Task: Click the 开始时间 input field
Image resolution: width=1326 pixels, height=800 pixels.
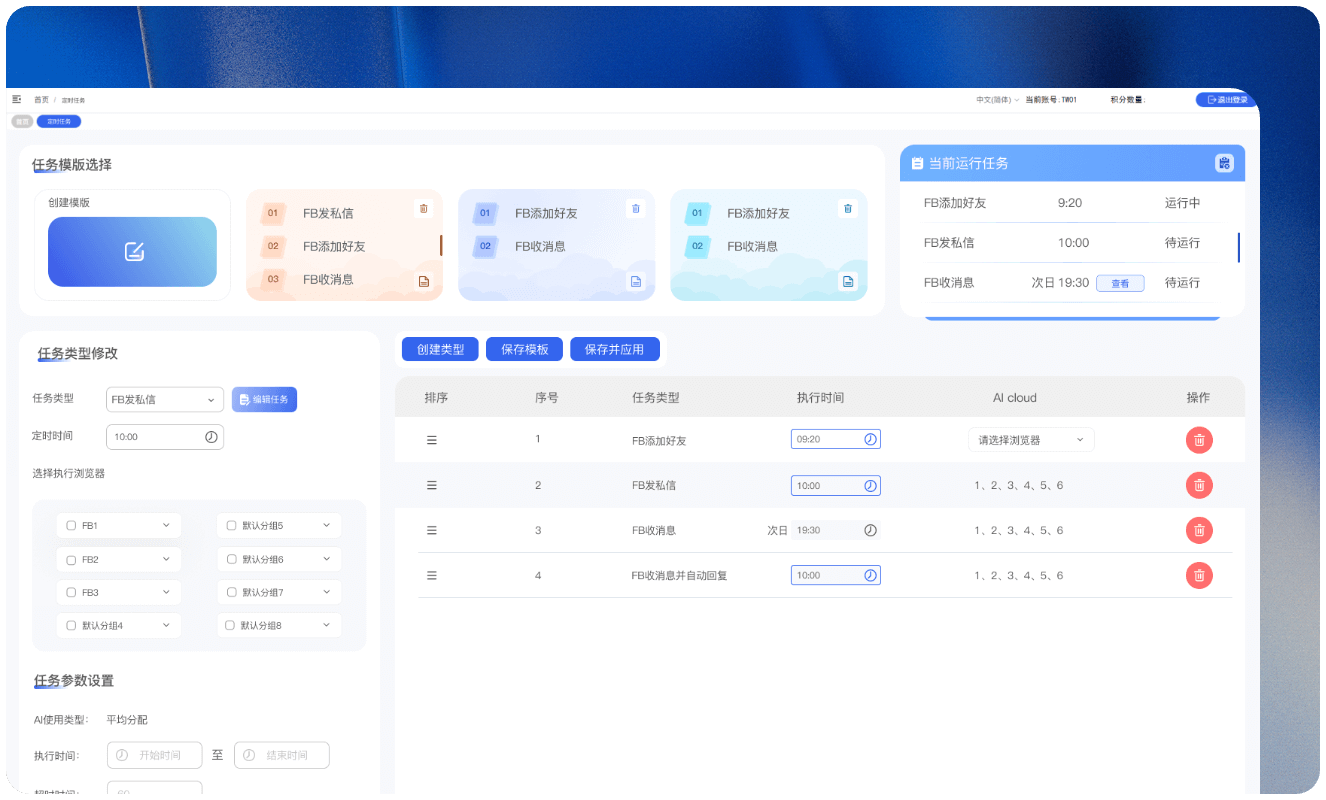Action: tap(160, 755)
